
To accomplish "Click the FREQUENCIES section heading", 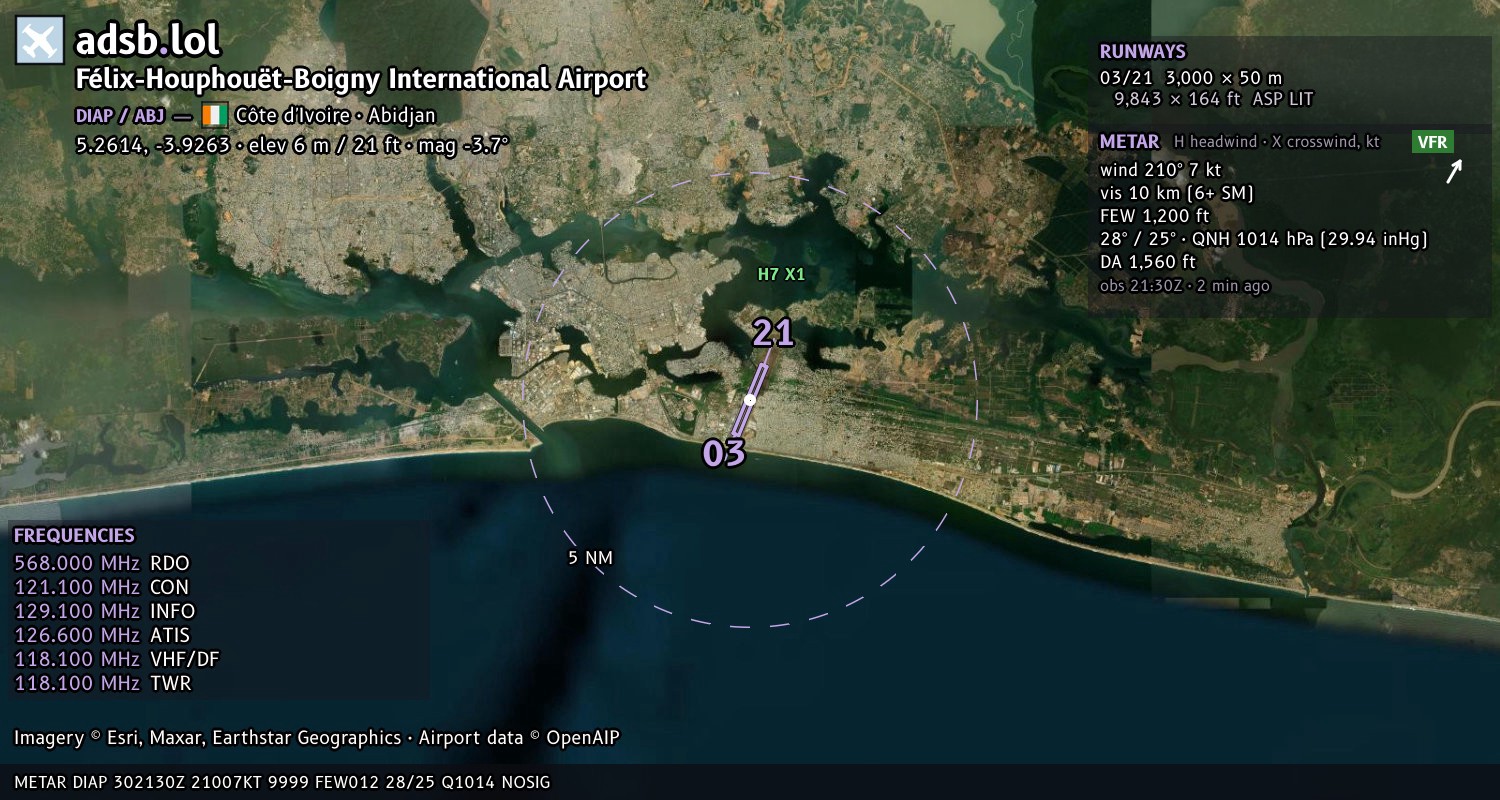I will 74,536.
